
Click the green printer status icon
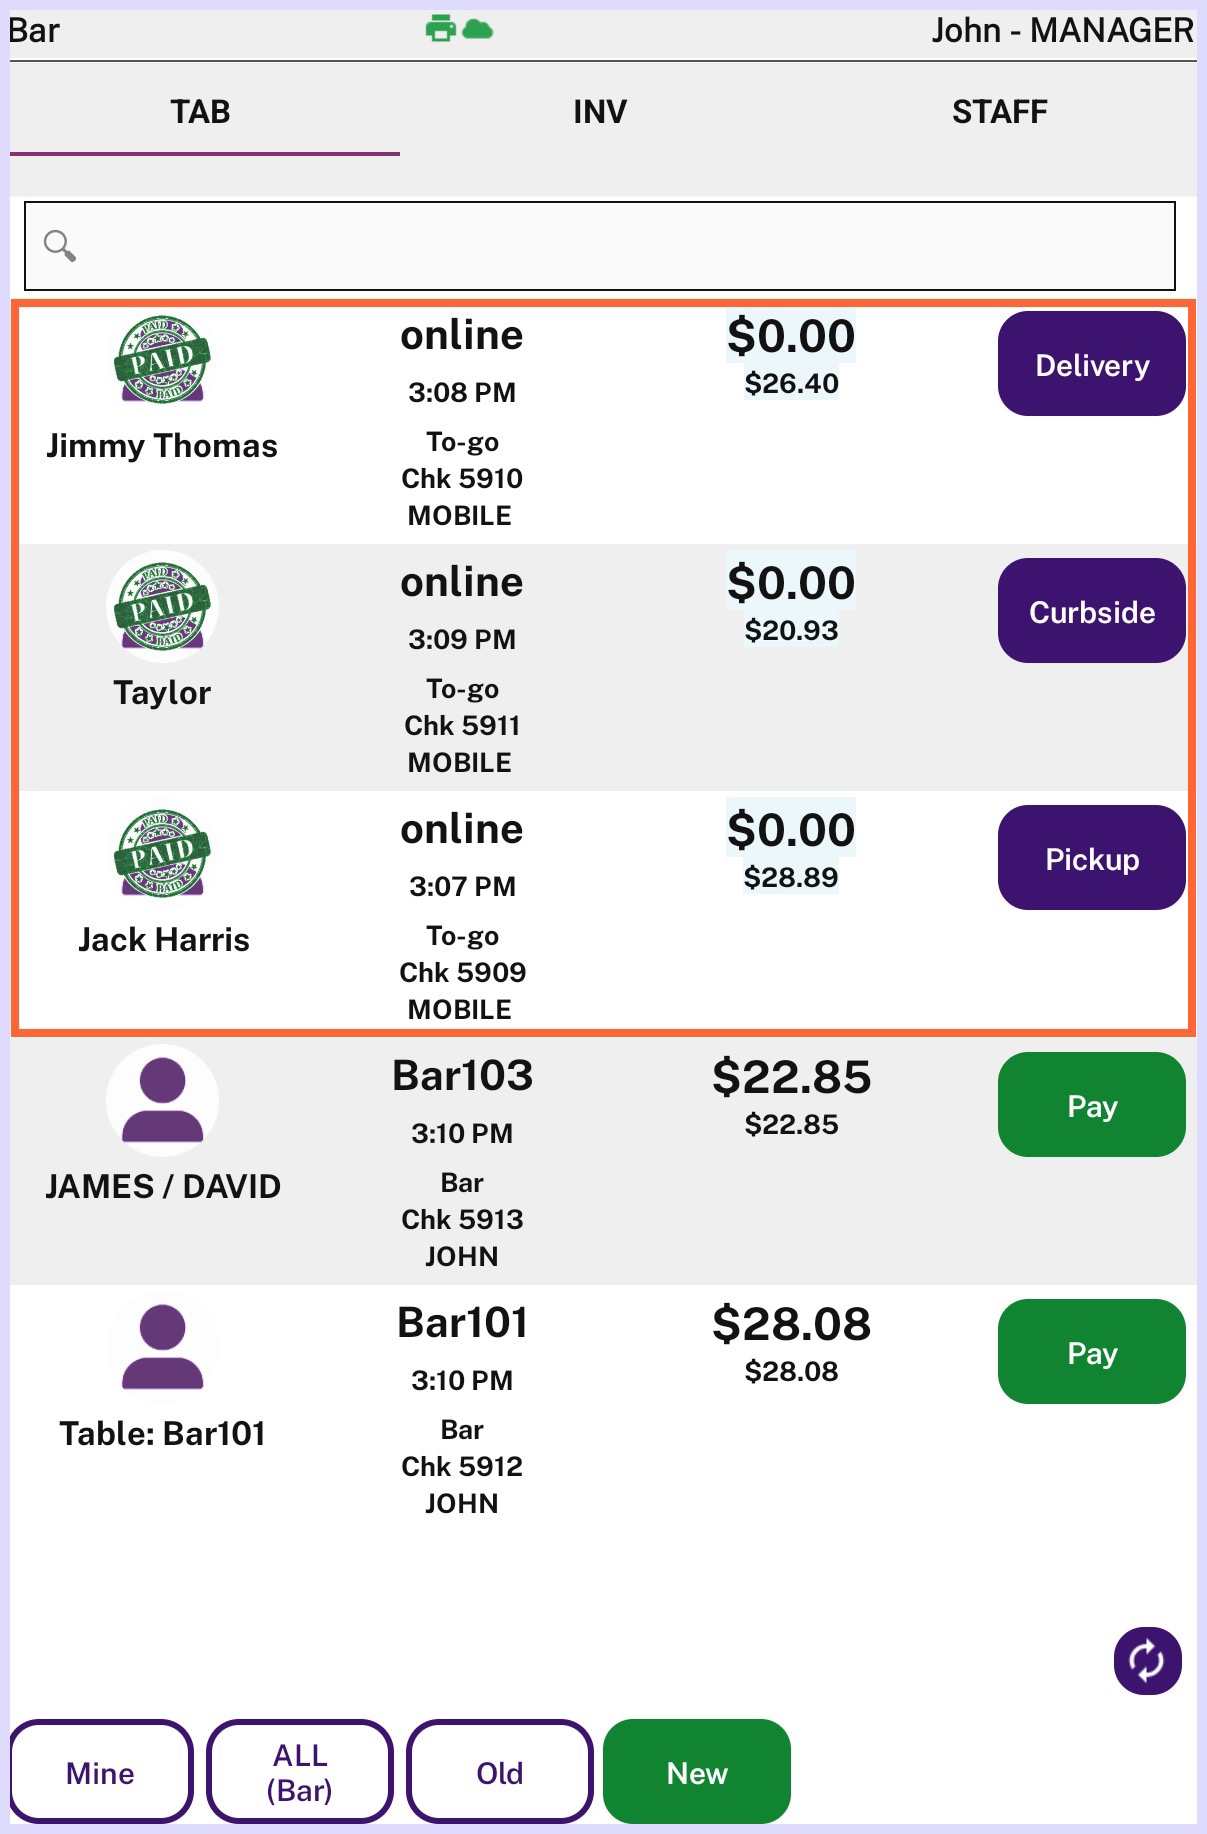[x=441, y=29]
